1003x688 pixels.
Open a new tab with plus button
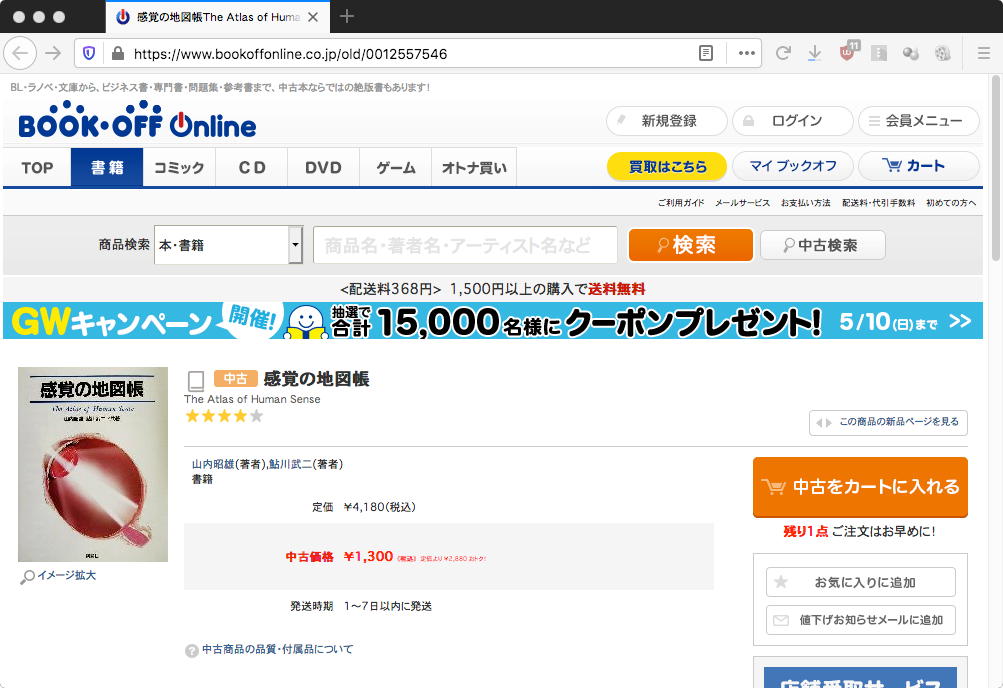tap(347, 16)
